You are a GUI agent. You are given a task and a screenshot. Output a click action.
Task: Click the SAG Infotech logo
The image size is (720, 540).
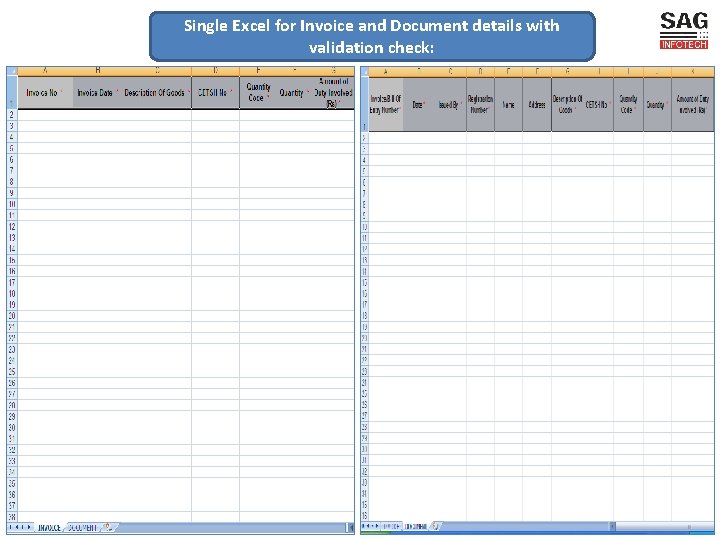pos(684,30)
